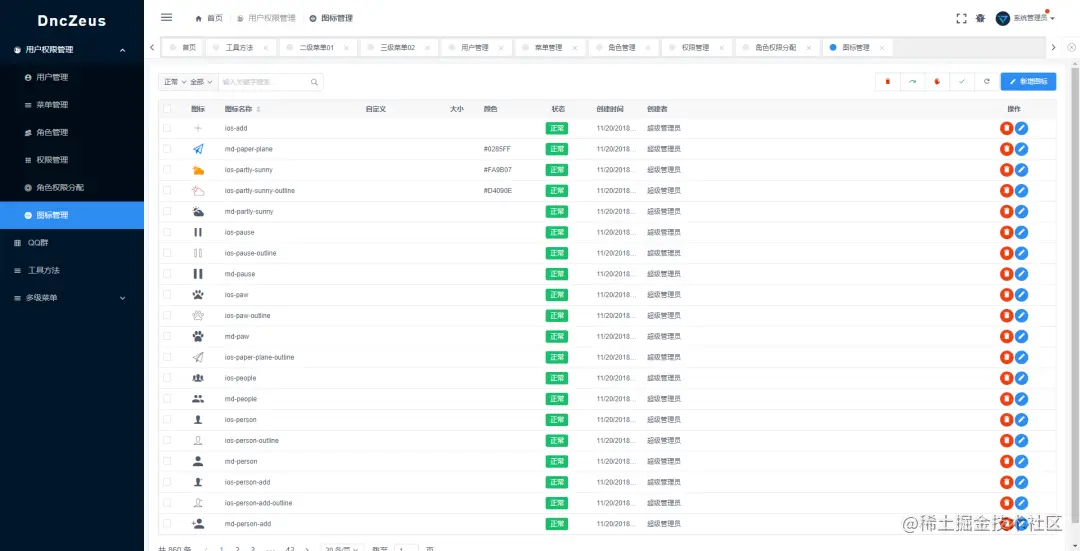Check the md-paper-plane row checkbox

pos(167,149)
